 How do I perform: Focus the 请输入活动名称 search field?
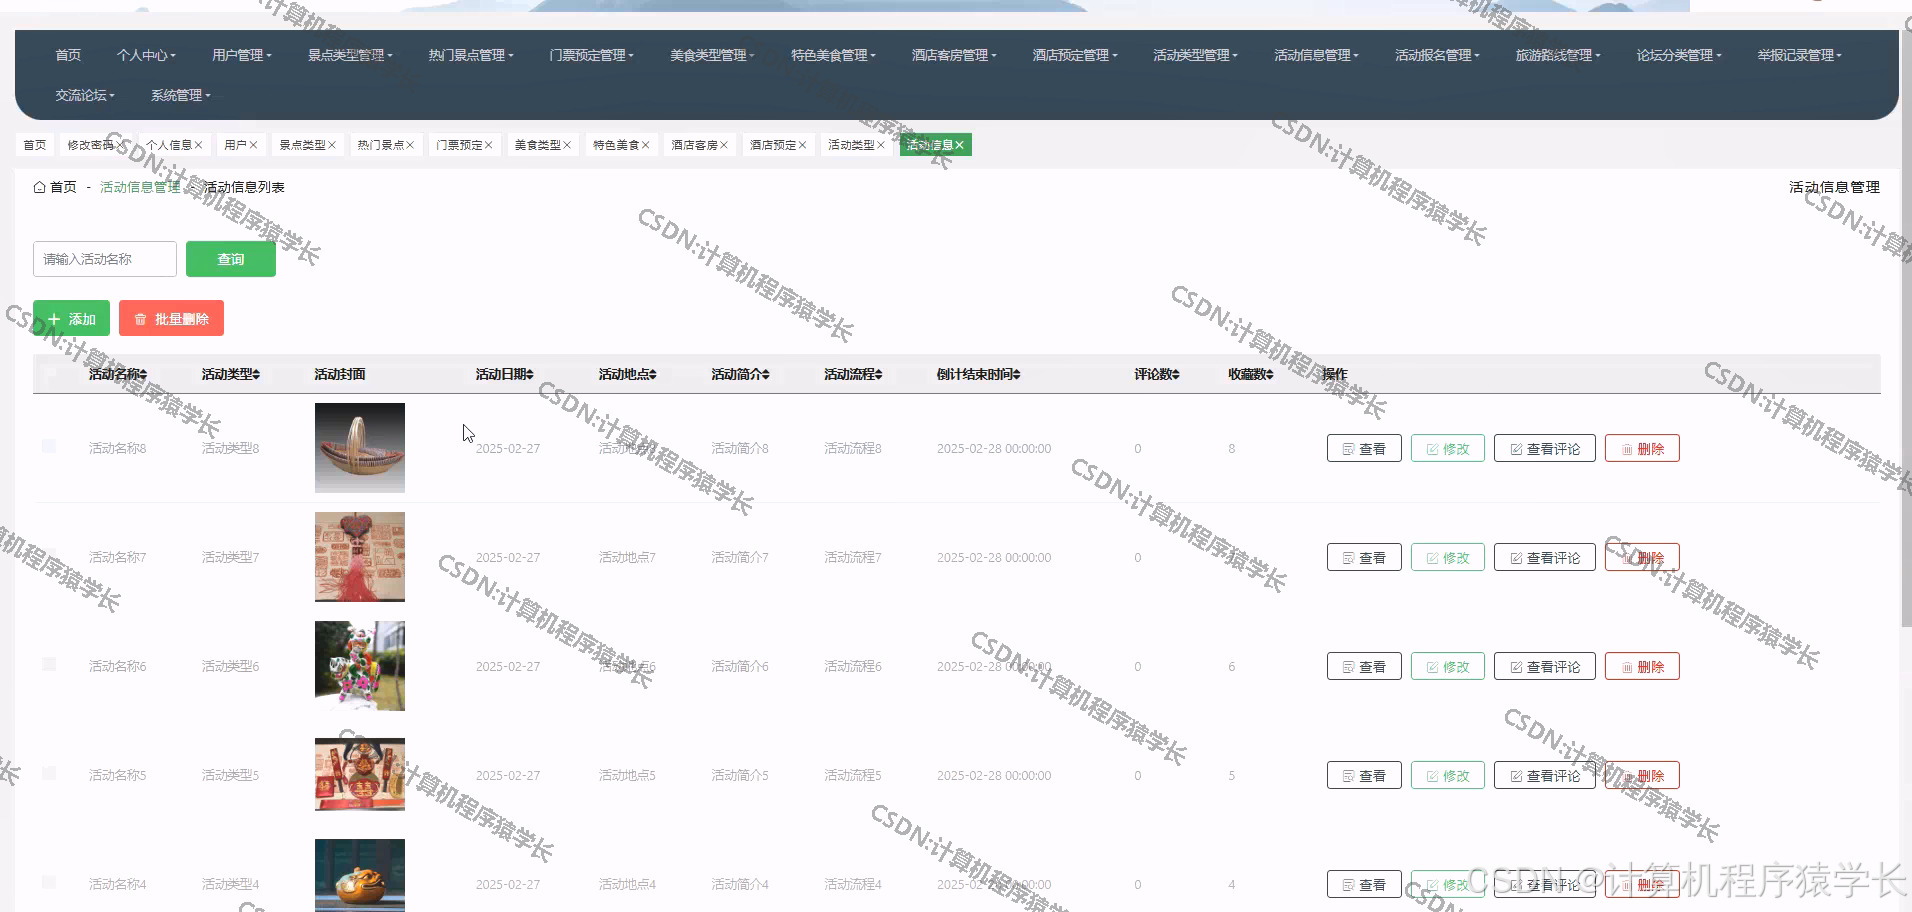tap(105, 259)
